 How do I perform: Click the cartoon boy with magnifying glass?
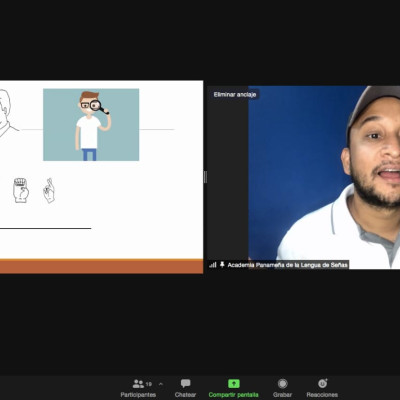[x=91, y=125]
